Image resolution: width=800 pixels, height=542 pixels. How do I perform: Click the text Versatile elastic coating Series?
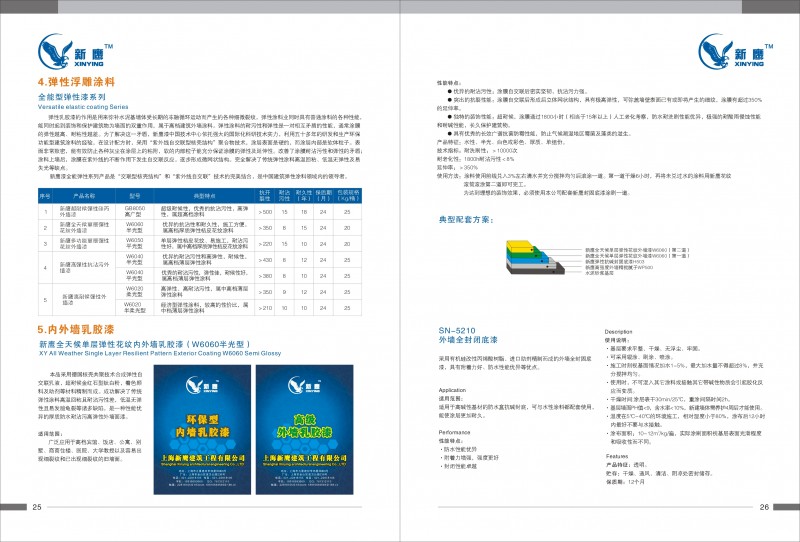click(x=83, y=107)
